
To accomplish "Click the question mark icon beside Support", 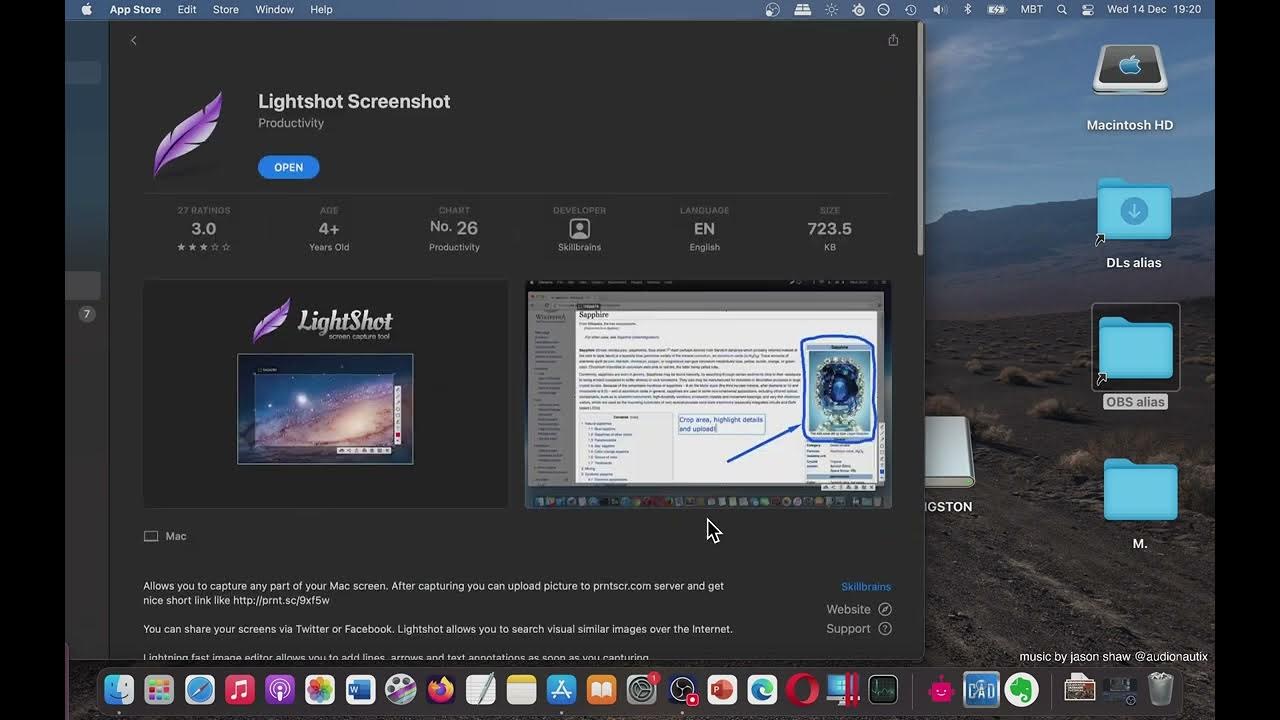I will [x=885, y=629].
